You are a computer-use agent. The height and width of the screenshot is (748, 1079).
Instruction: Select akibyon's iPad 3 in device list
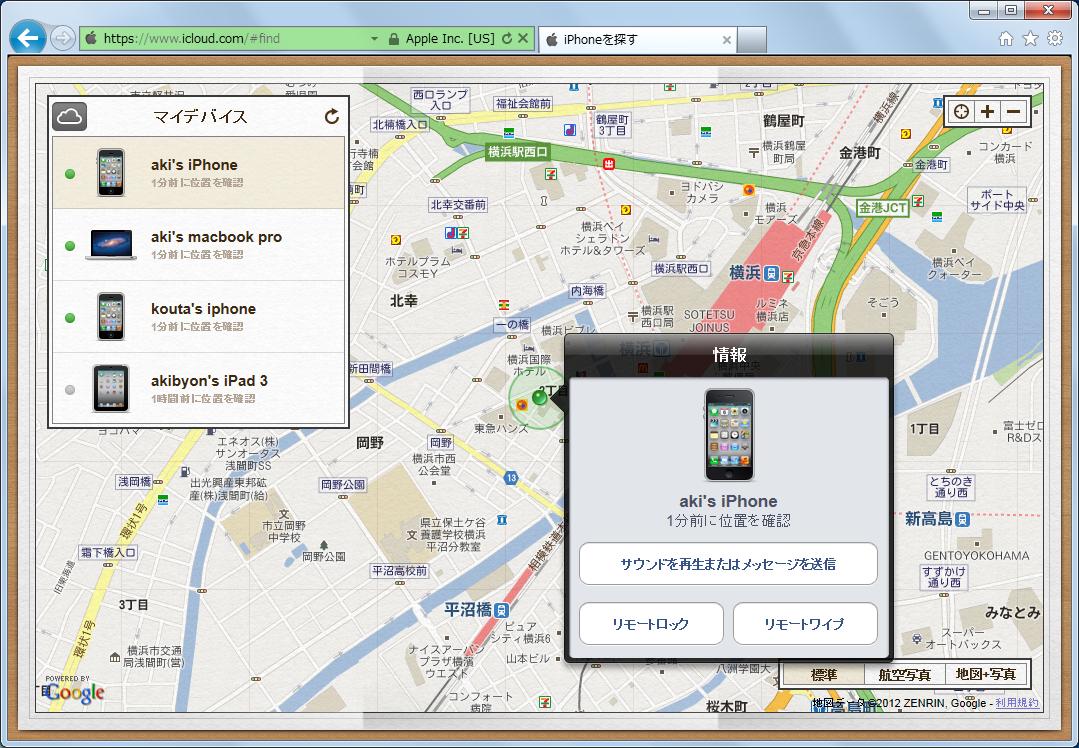tap(198, 389)
